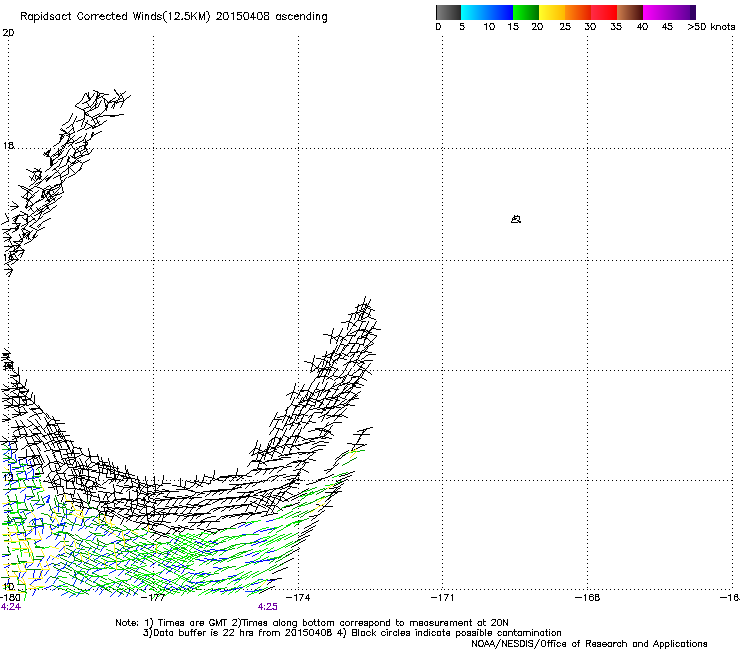
Task: Click the 'Data buffer is 22 hrs' note line
Action: pos(352,633)
